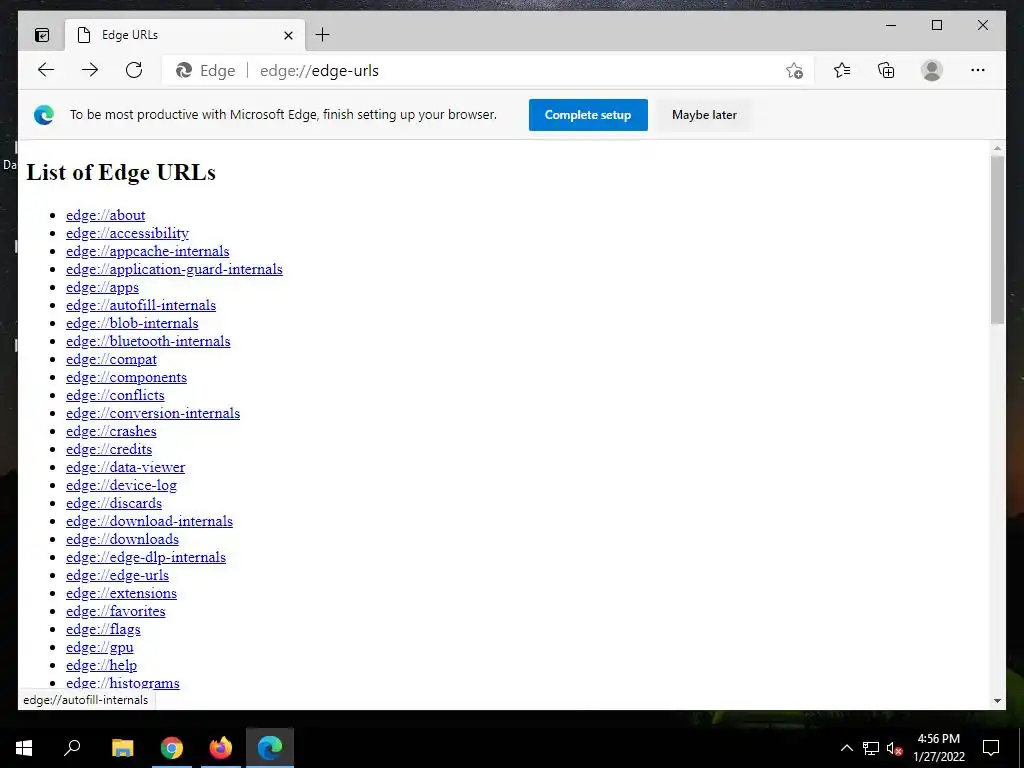Click Complete setup button
Screen dimensions: 1024x768
(588, 115)
